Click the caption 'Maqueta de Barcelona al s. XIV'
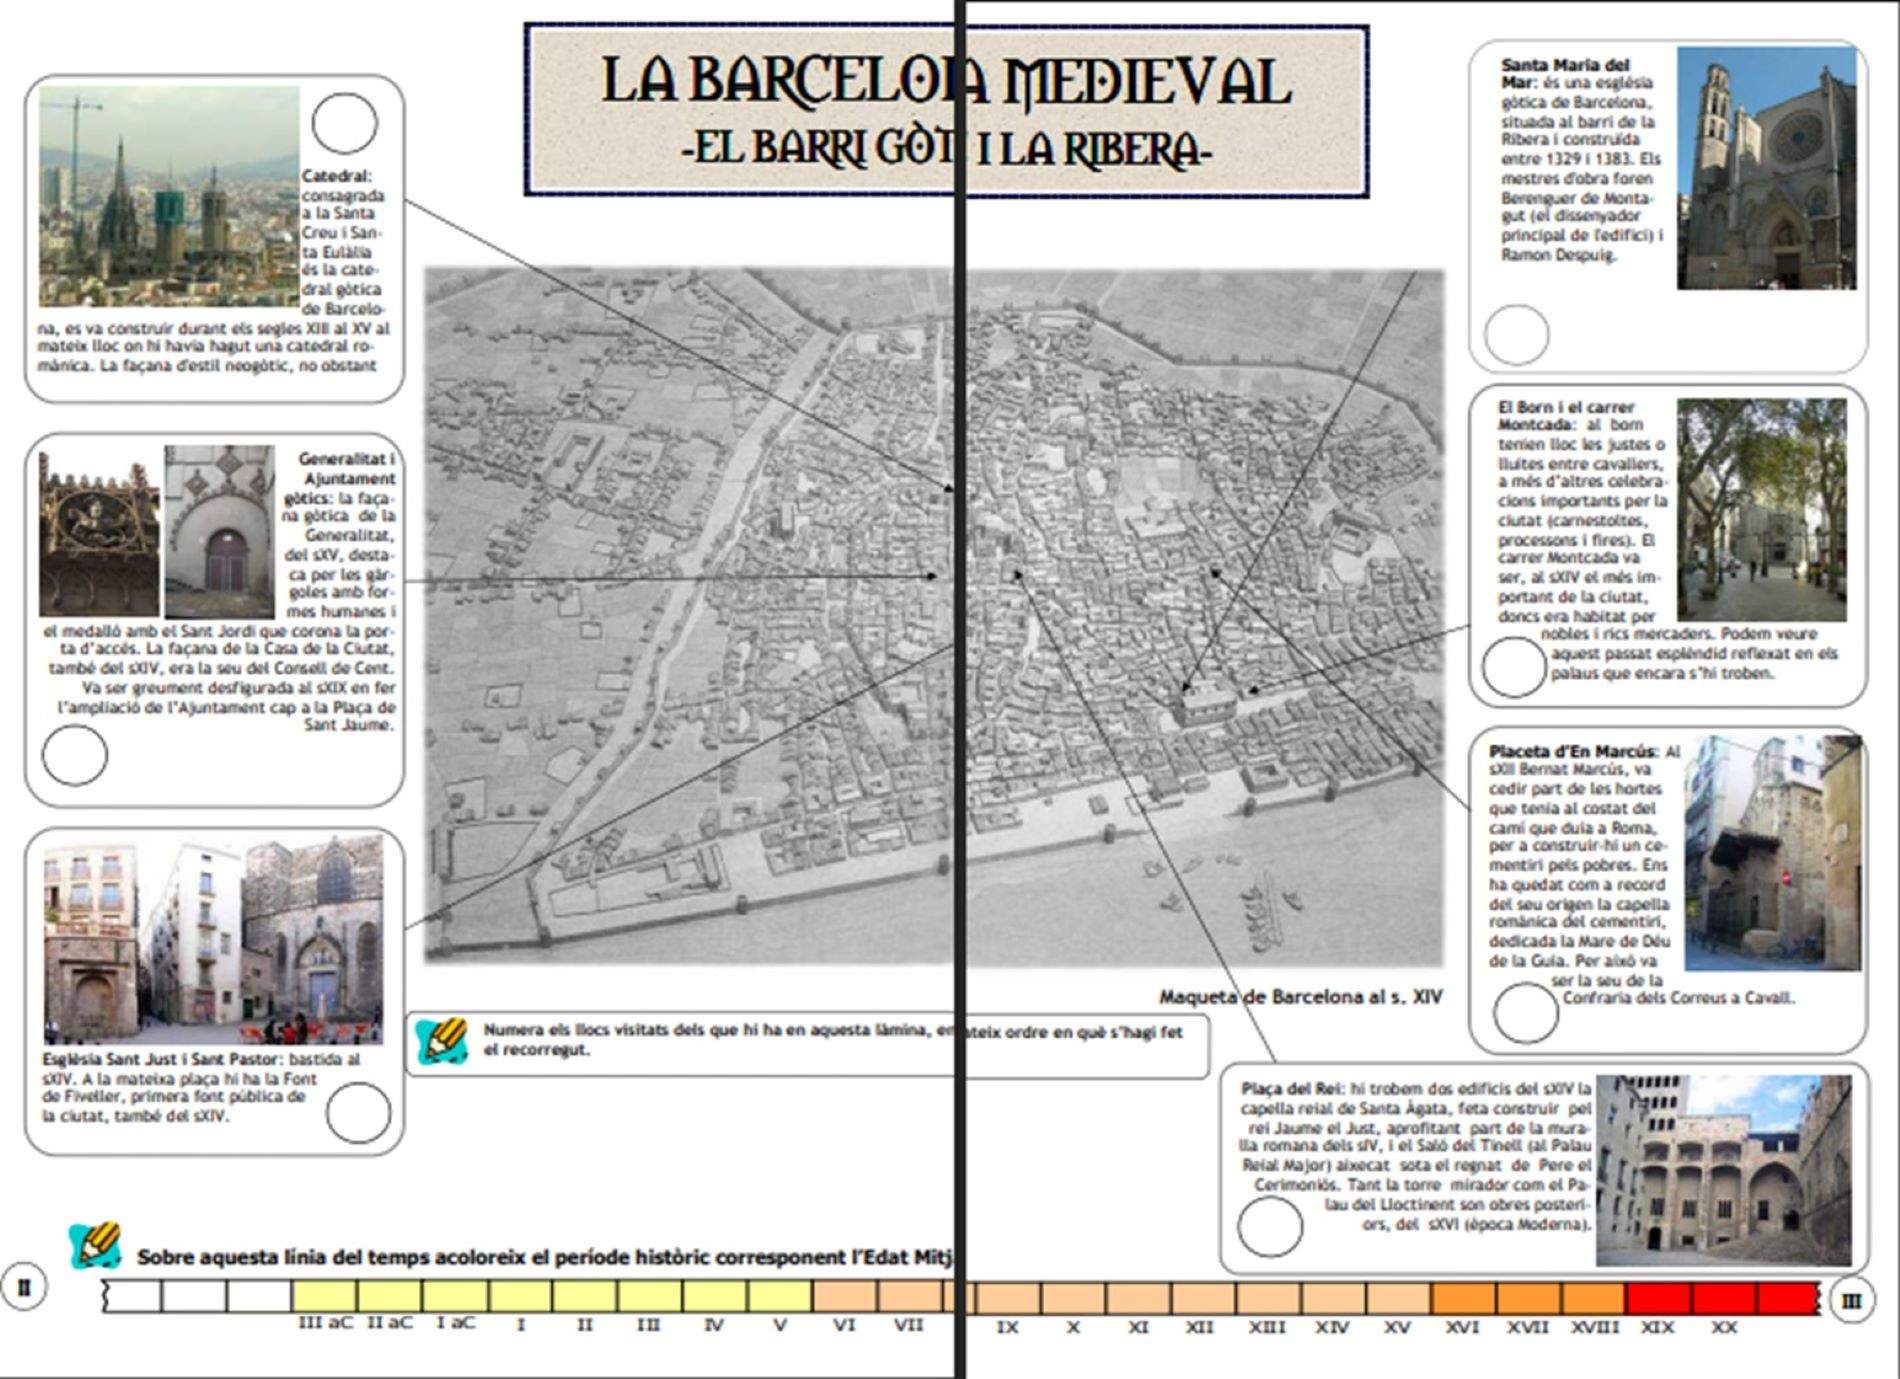The height and width of the screenshot is (1379, 1900). (x=1301, y=996)
